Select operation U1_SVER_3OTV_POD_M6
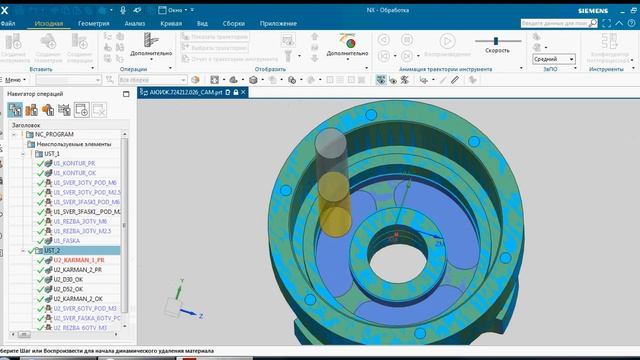The image size is (640, 360). tap(85, 183)
